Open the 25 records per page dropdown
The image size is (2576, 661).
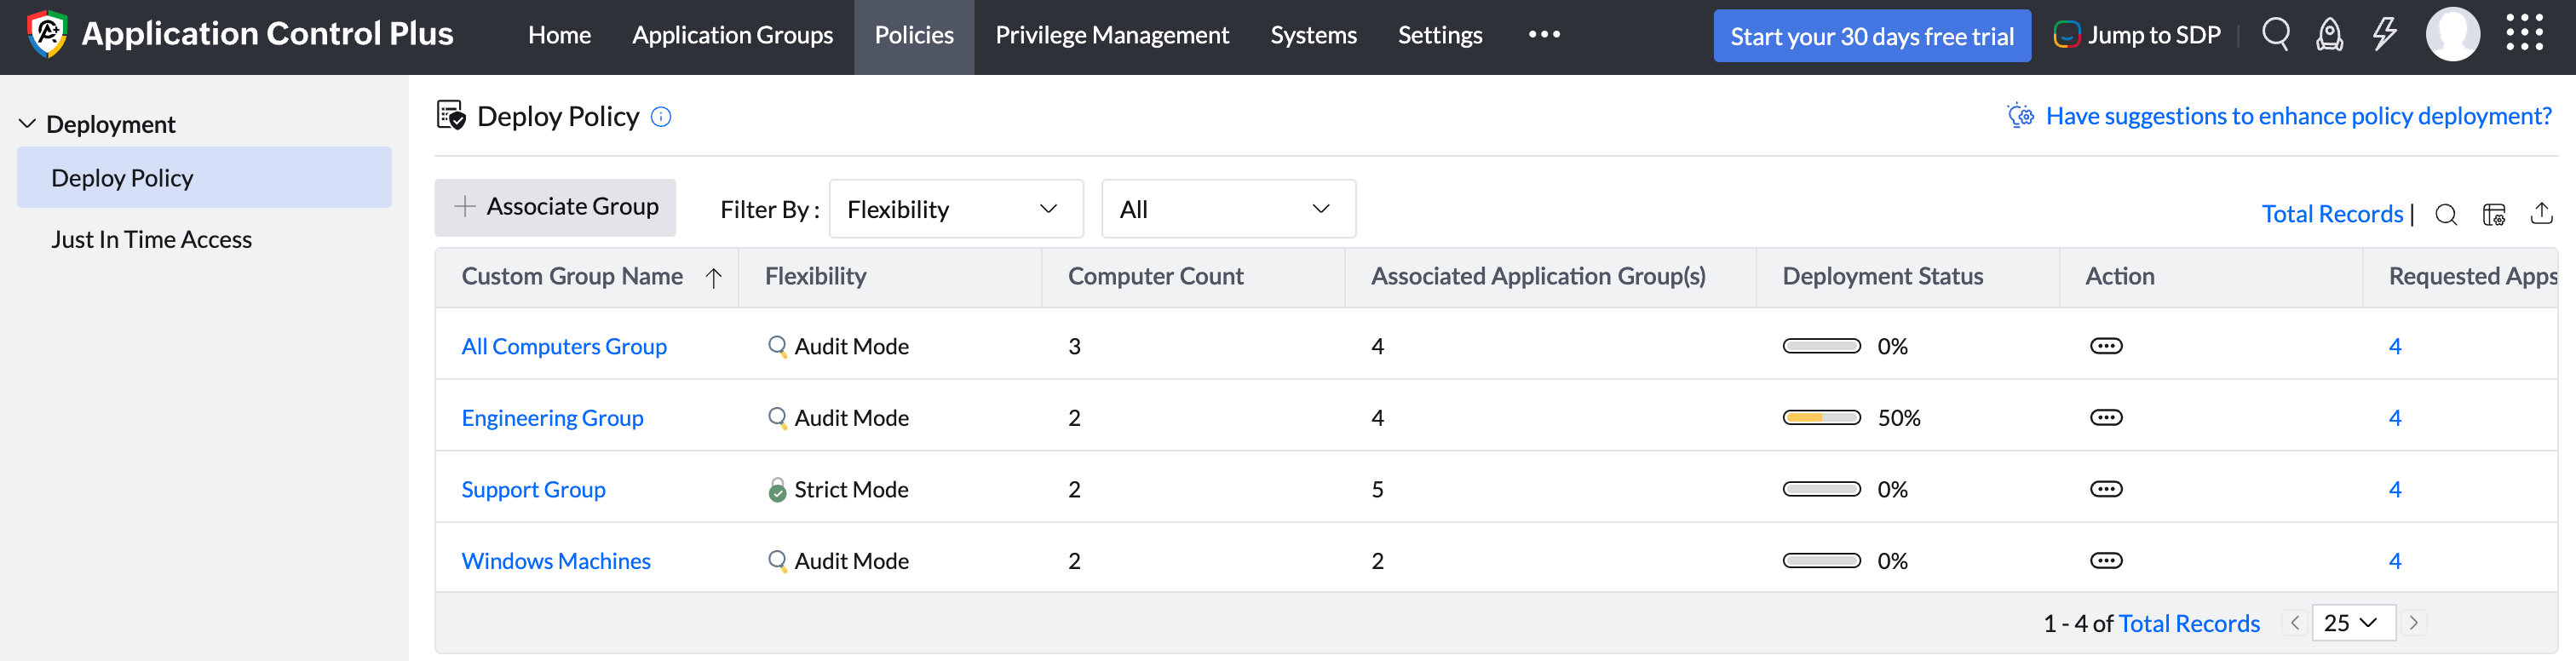click(x=2353, y=623)
